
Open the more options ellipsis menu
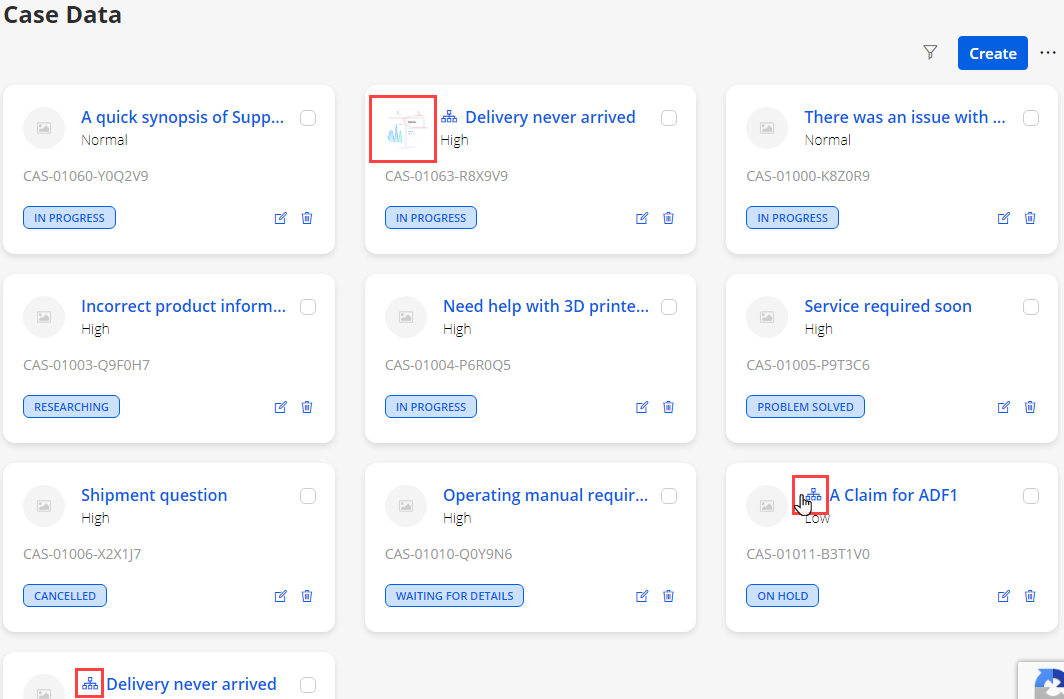1047,53
